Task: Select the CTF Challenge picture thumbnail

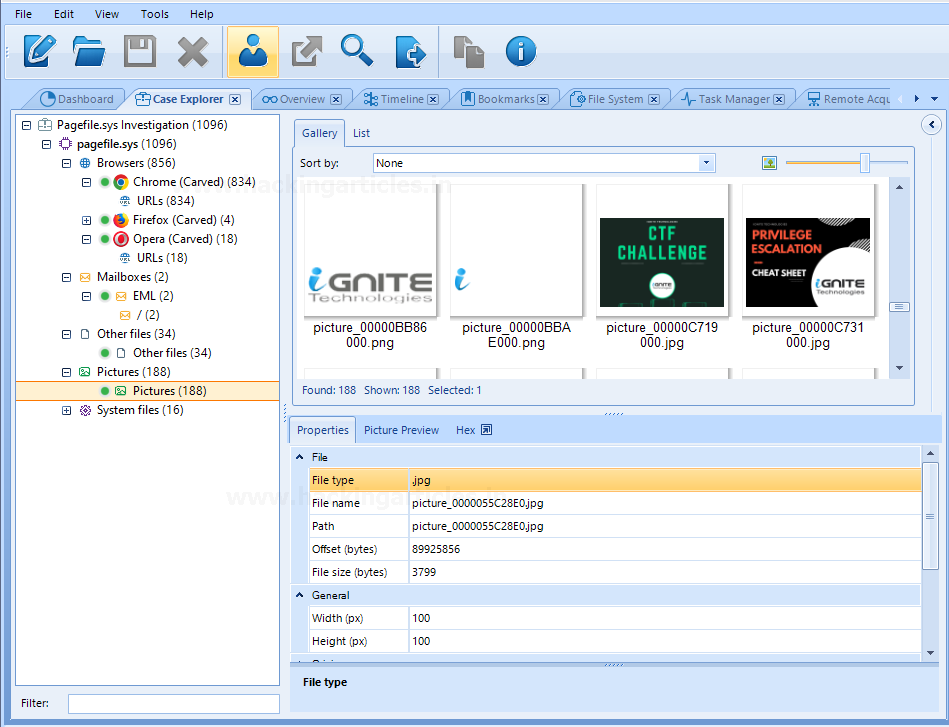Action: click(x=661, y=262)
